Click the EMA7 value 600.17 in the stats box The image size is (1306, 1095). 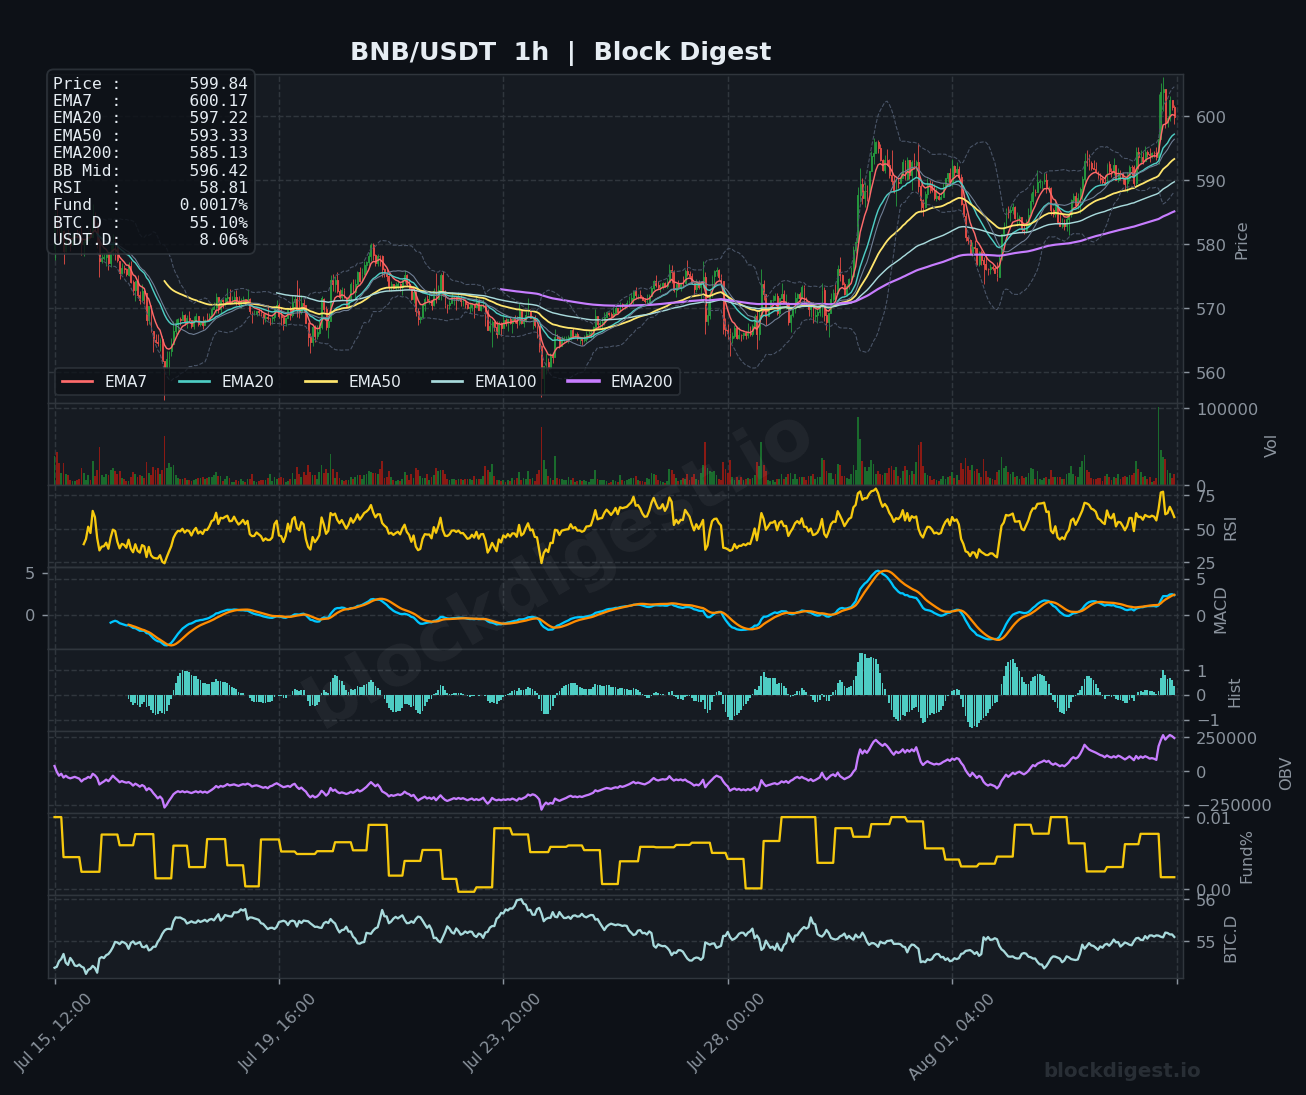218,101
